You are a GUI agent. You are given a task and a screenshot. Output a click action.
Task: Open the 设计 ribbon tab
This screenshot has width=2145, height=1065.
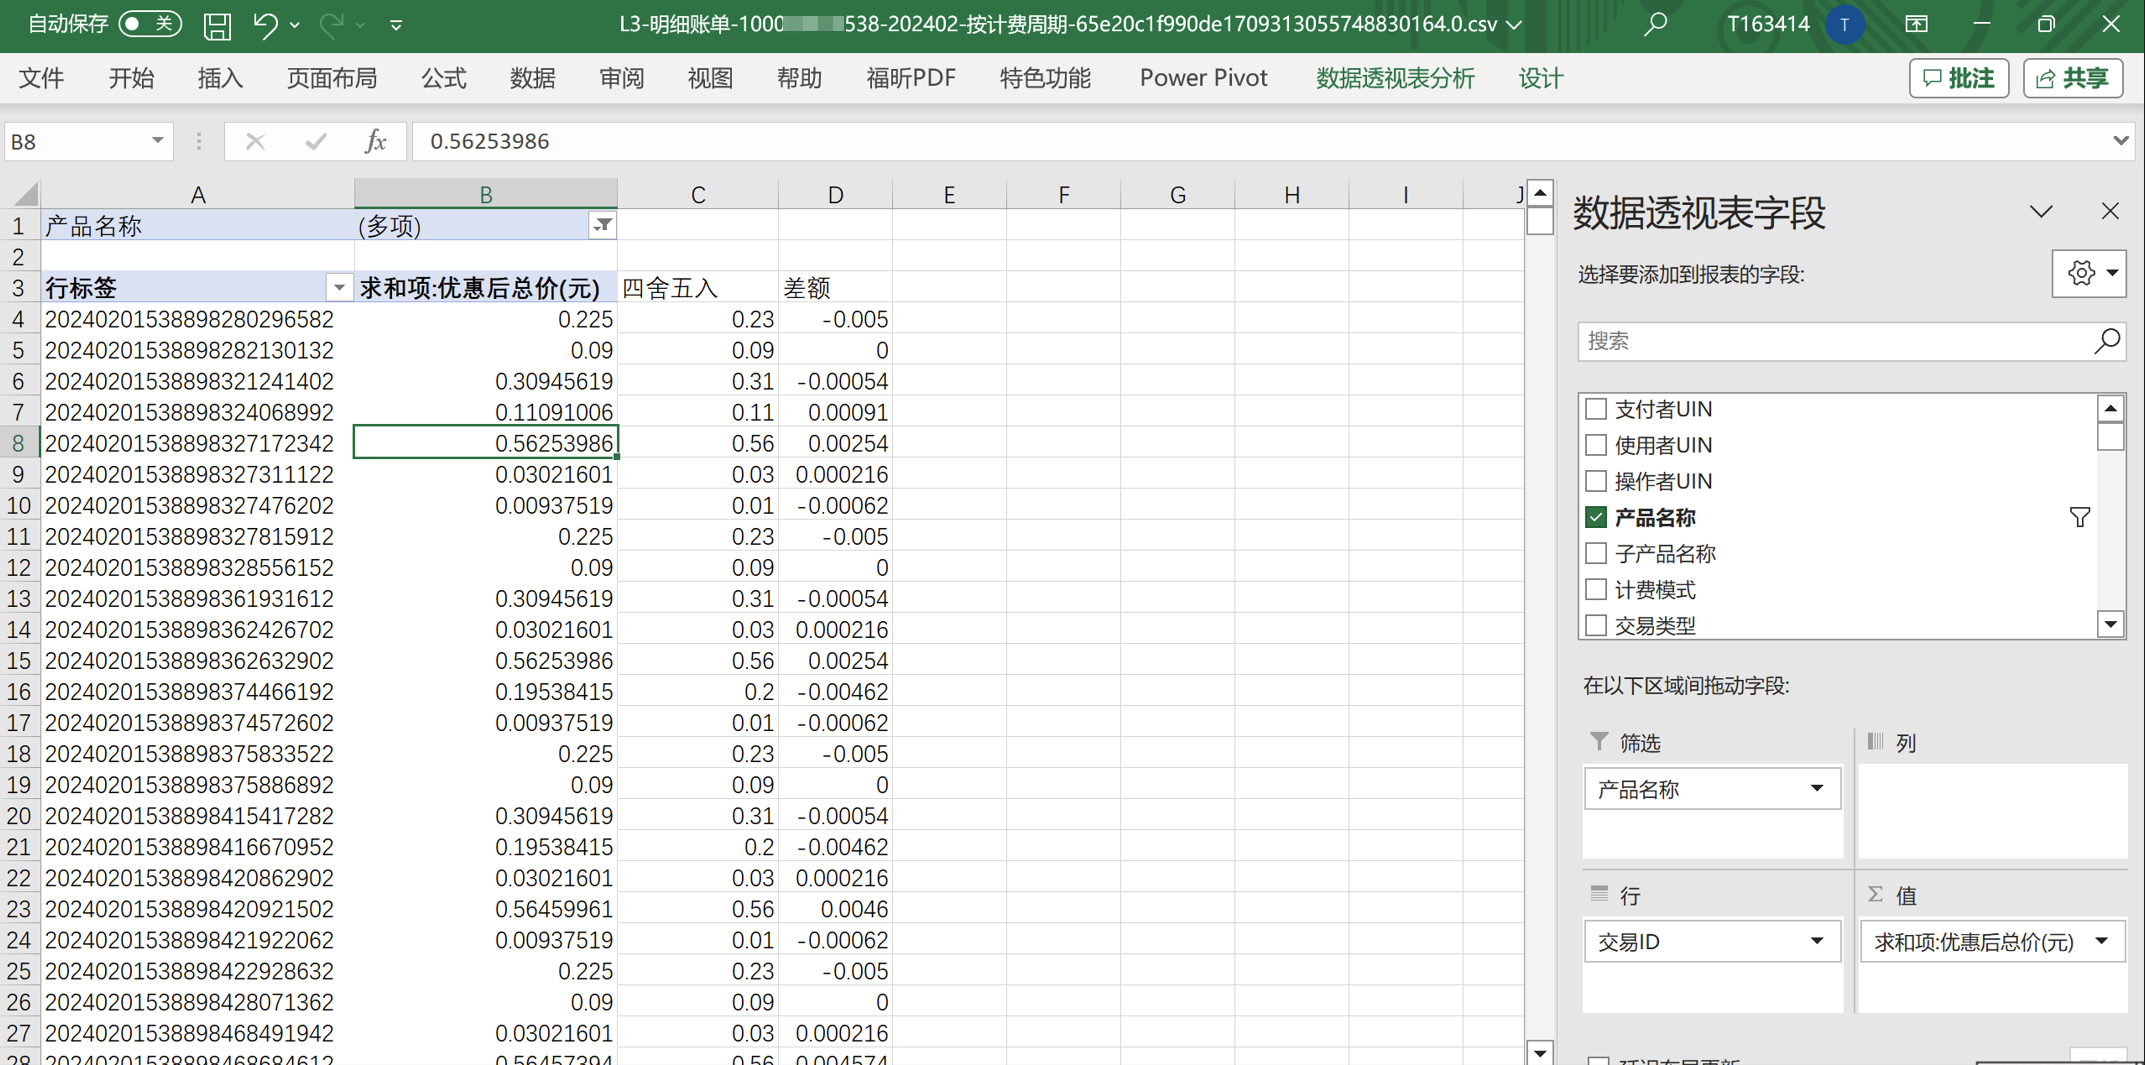click(x=1540, y=78)
